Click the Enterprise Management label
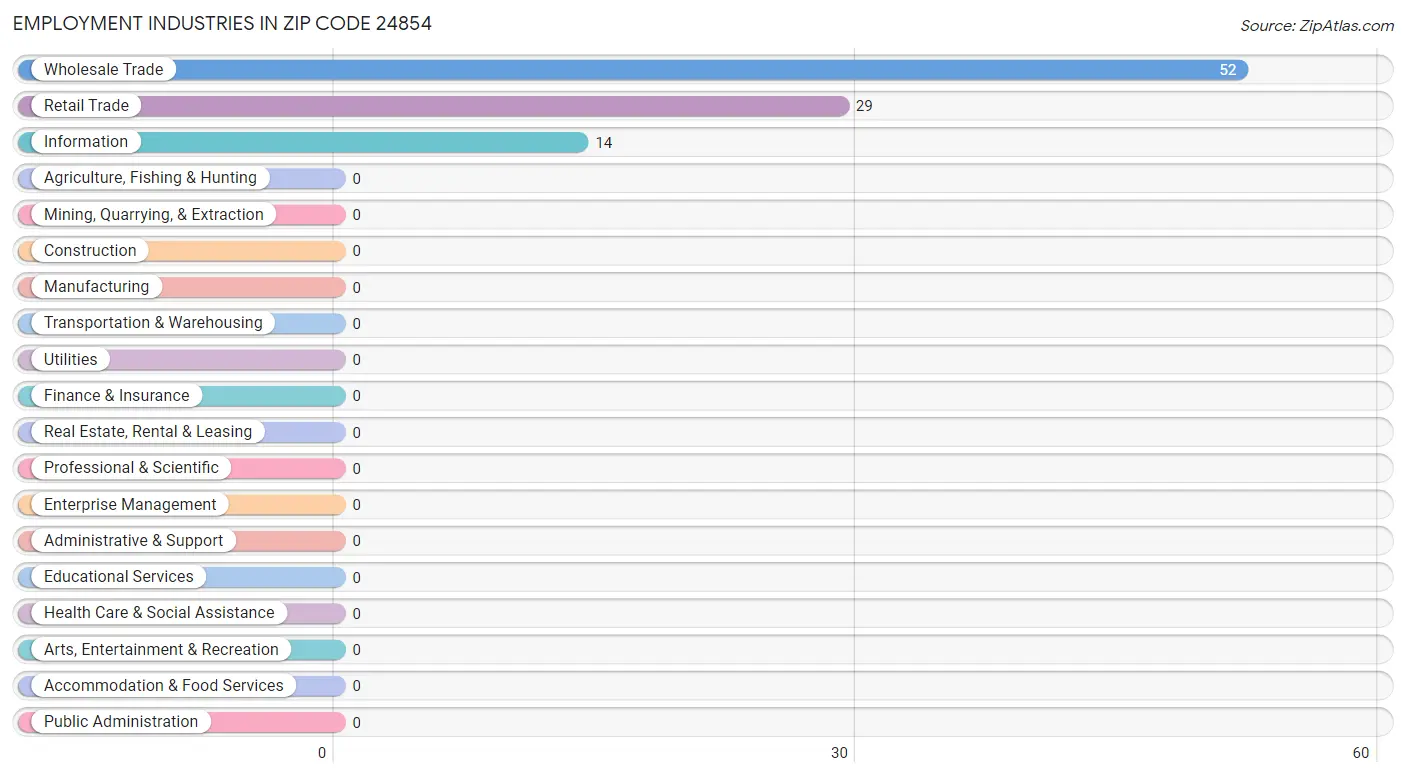This screenshot has width=1406, height=777. coord(130,505)
